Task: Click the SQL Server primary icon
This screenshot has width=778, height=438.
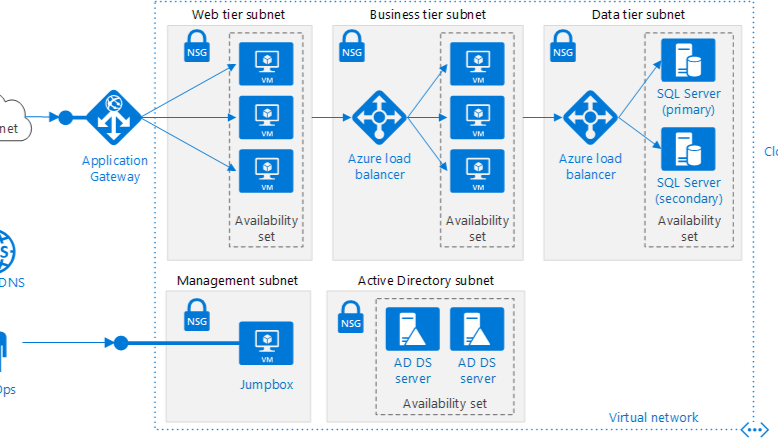Action: 688,60
